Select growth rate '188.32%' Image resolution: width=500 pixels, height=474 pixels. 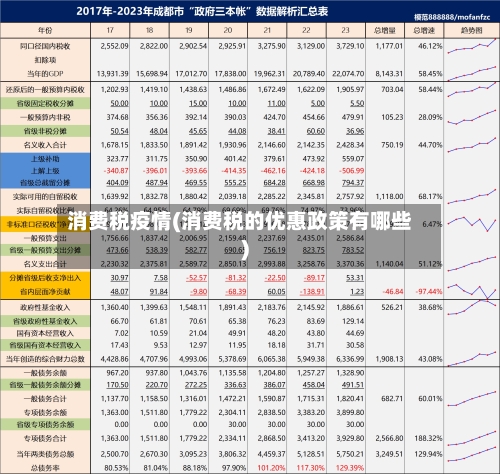tap(428, 438)
